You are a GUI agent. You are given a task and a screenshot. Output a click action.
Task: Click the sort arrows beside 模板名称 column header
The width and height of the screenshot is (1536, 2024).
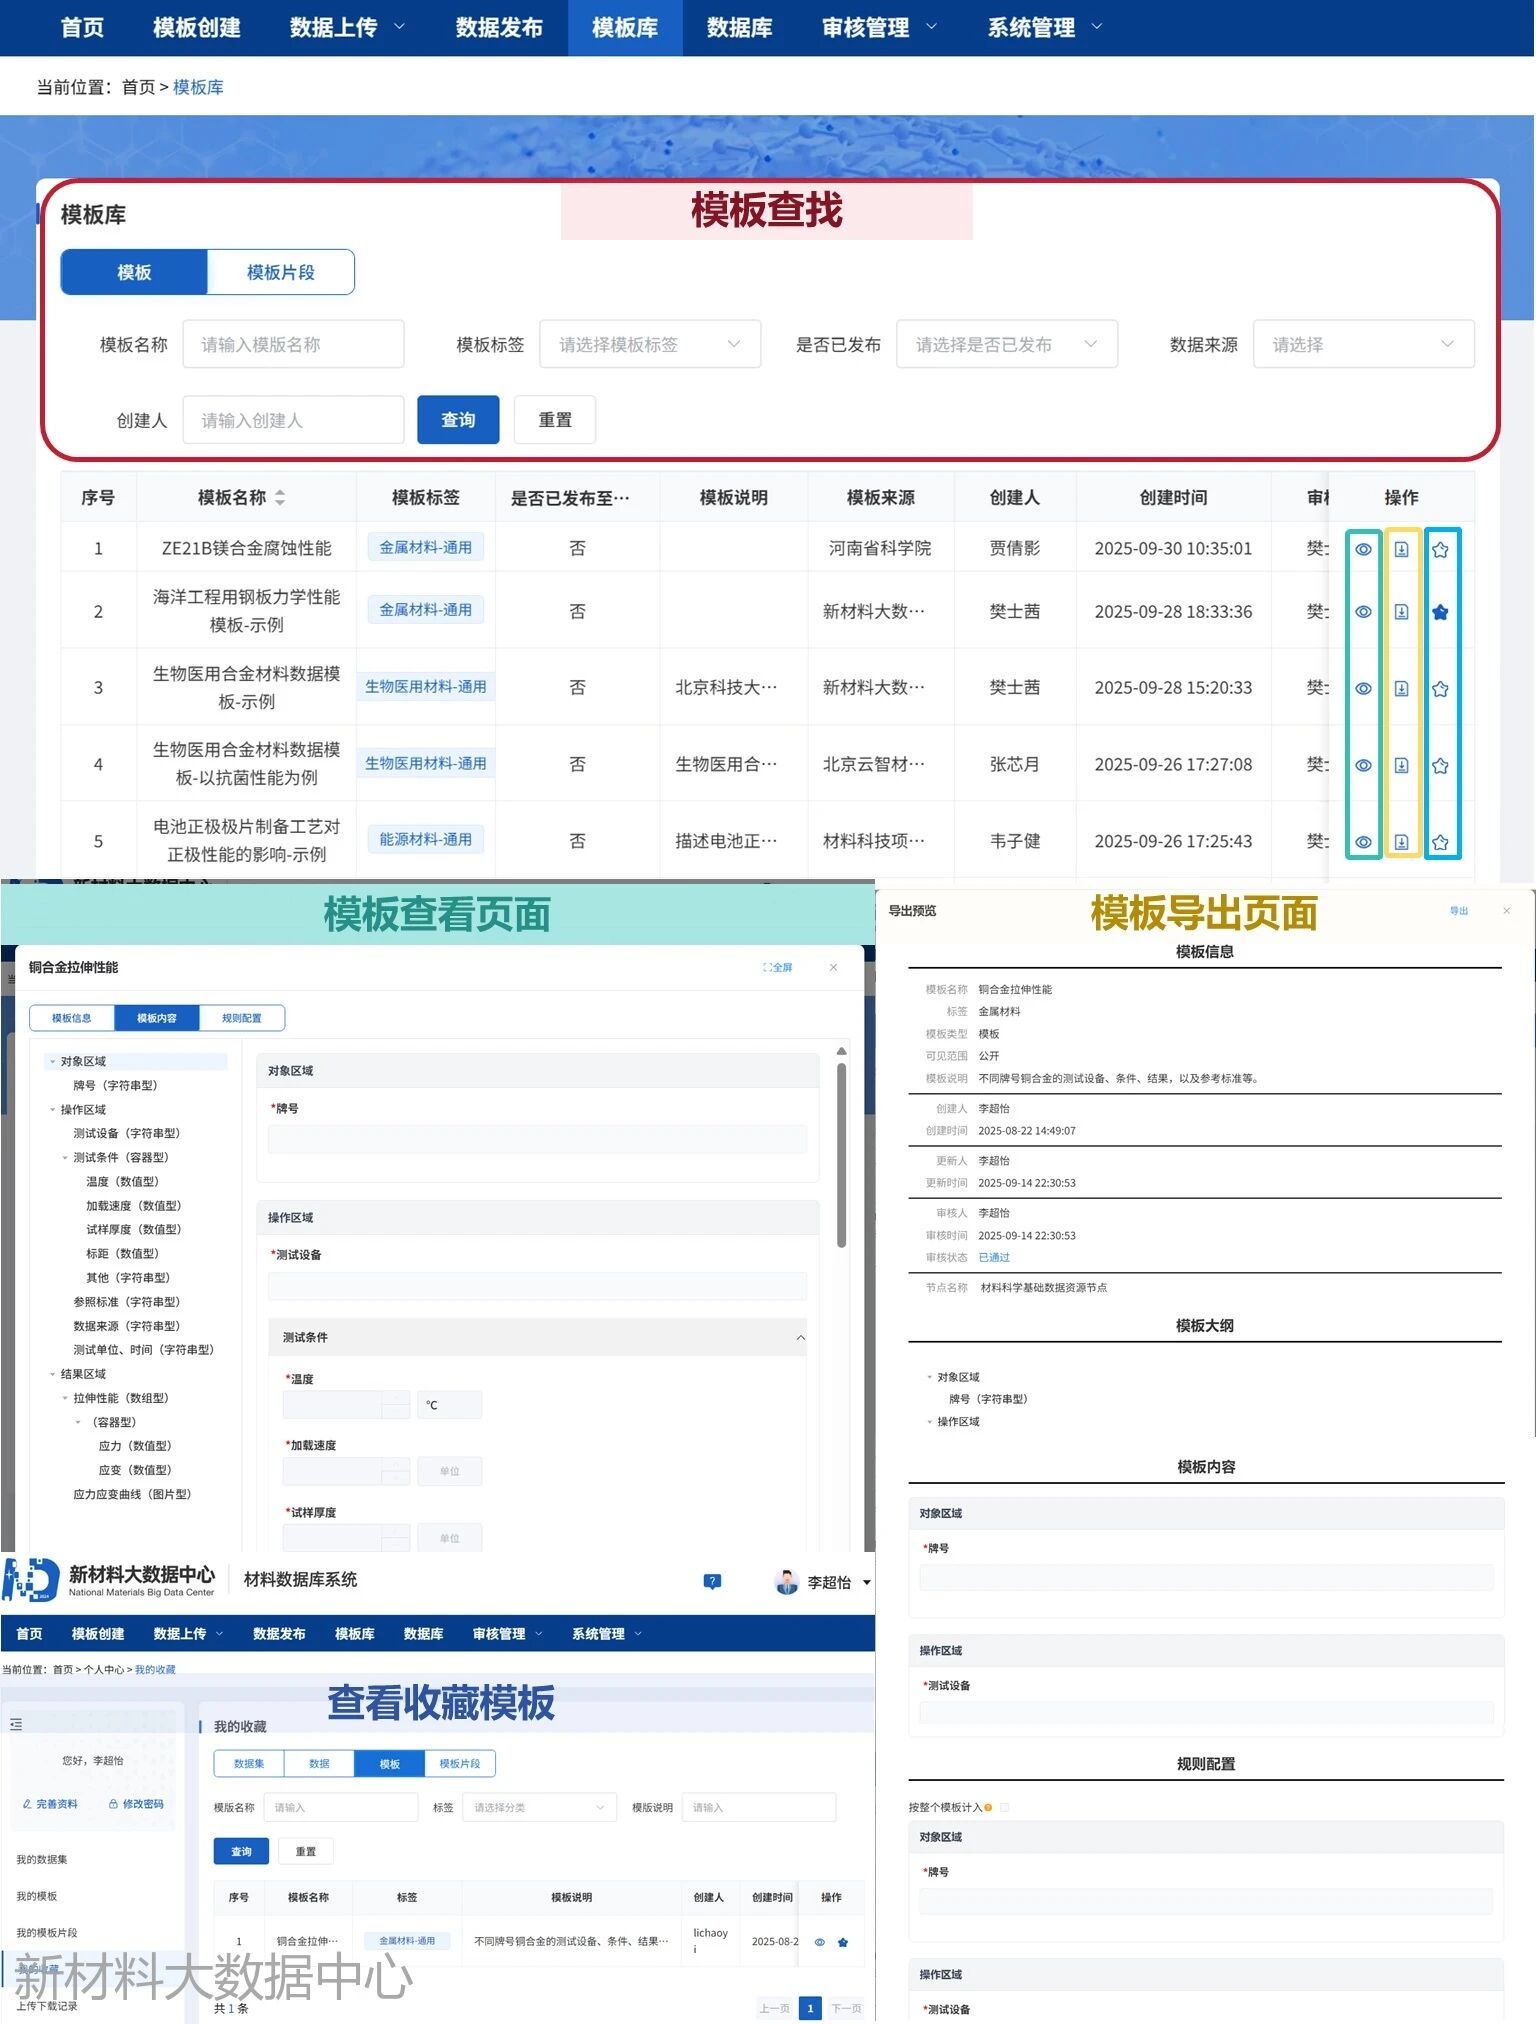pyautogui.click(x=280, y=497)
